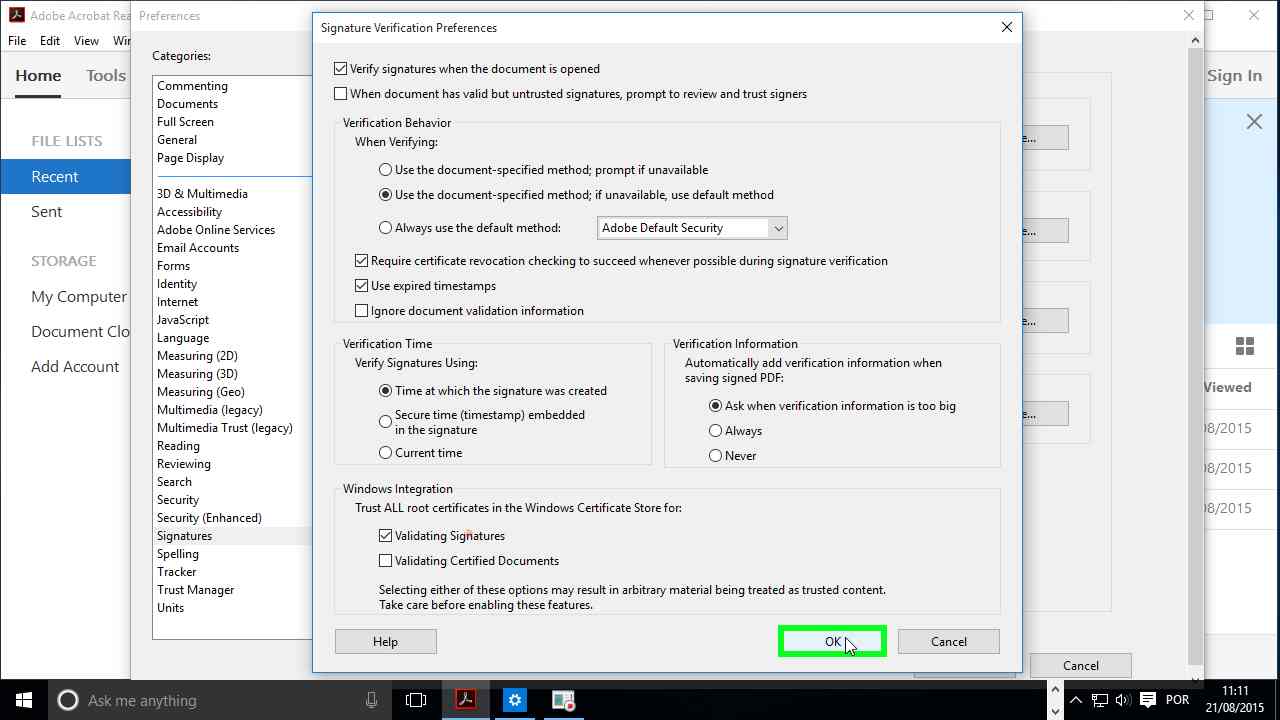
Task: Open the File menu
Action: tap(18, 41)
